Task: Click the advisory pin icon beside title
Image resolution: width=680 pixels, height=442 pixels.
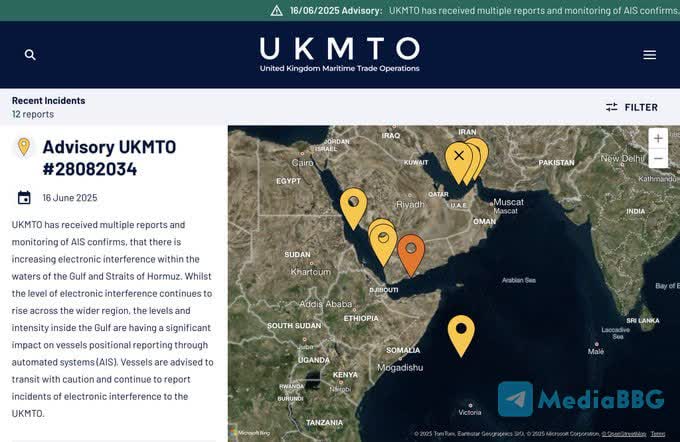Action: pos(24,147)
